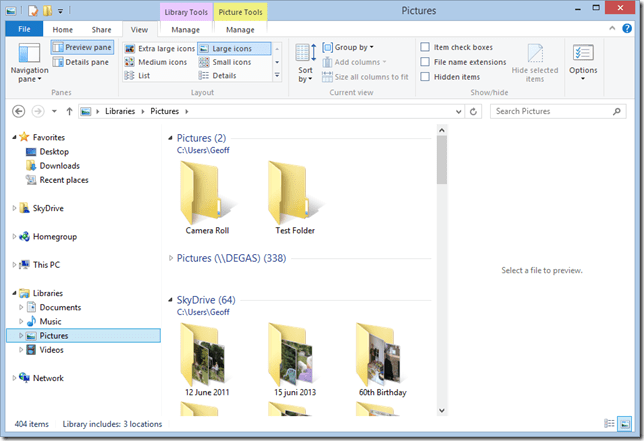Click the Search Pictures field
644x441 pixels.
pyautogui.click(x=558, y=111)
